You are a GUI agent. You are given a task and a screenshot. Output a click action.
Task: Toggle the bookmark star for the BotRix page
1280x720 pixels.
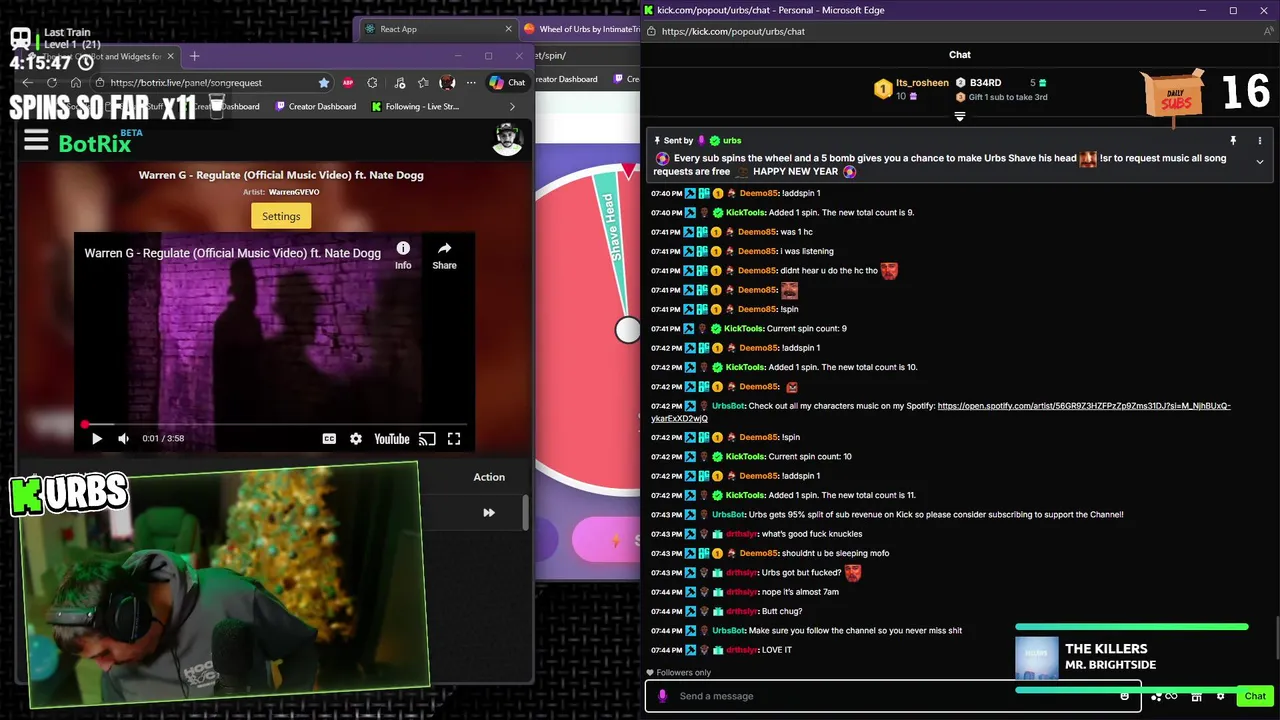(324, 83)
